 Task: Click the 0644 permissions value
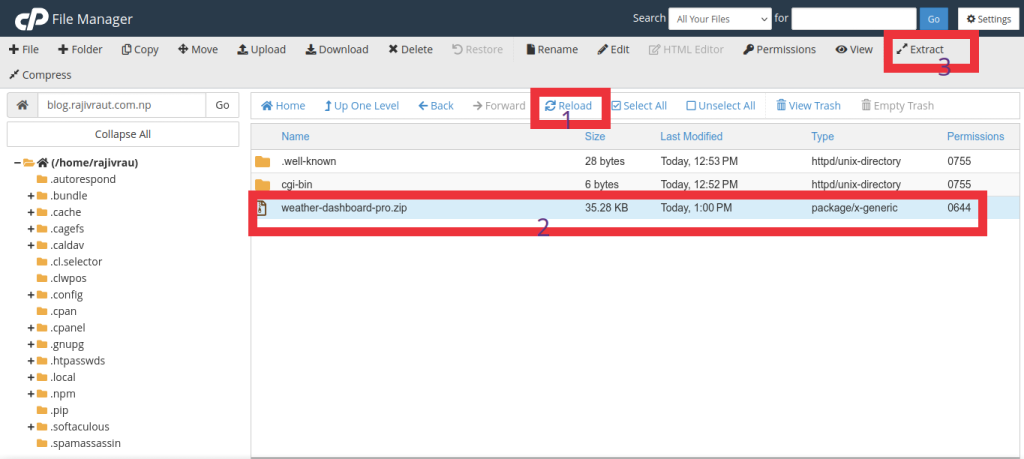959,208
